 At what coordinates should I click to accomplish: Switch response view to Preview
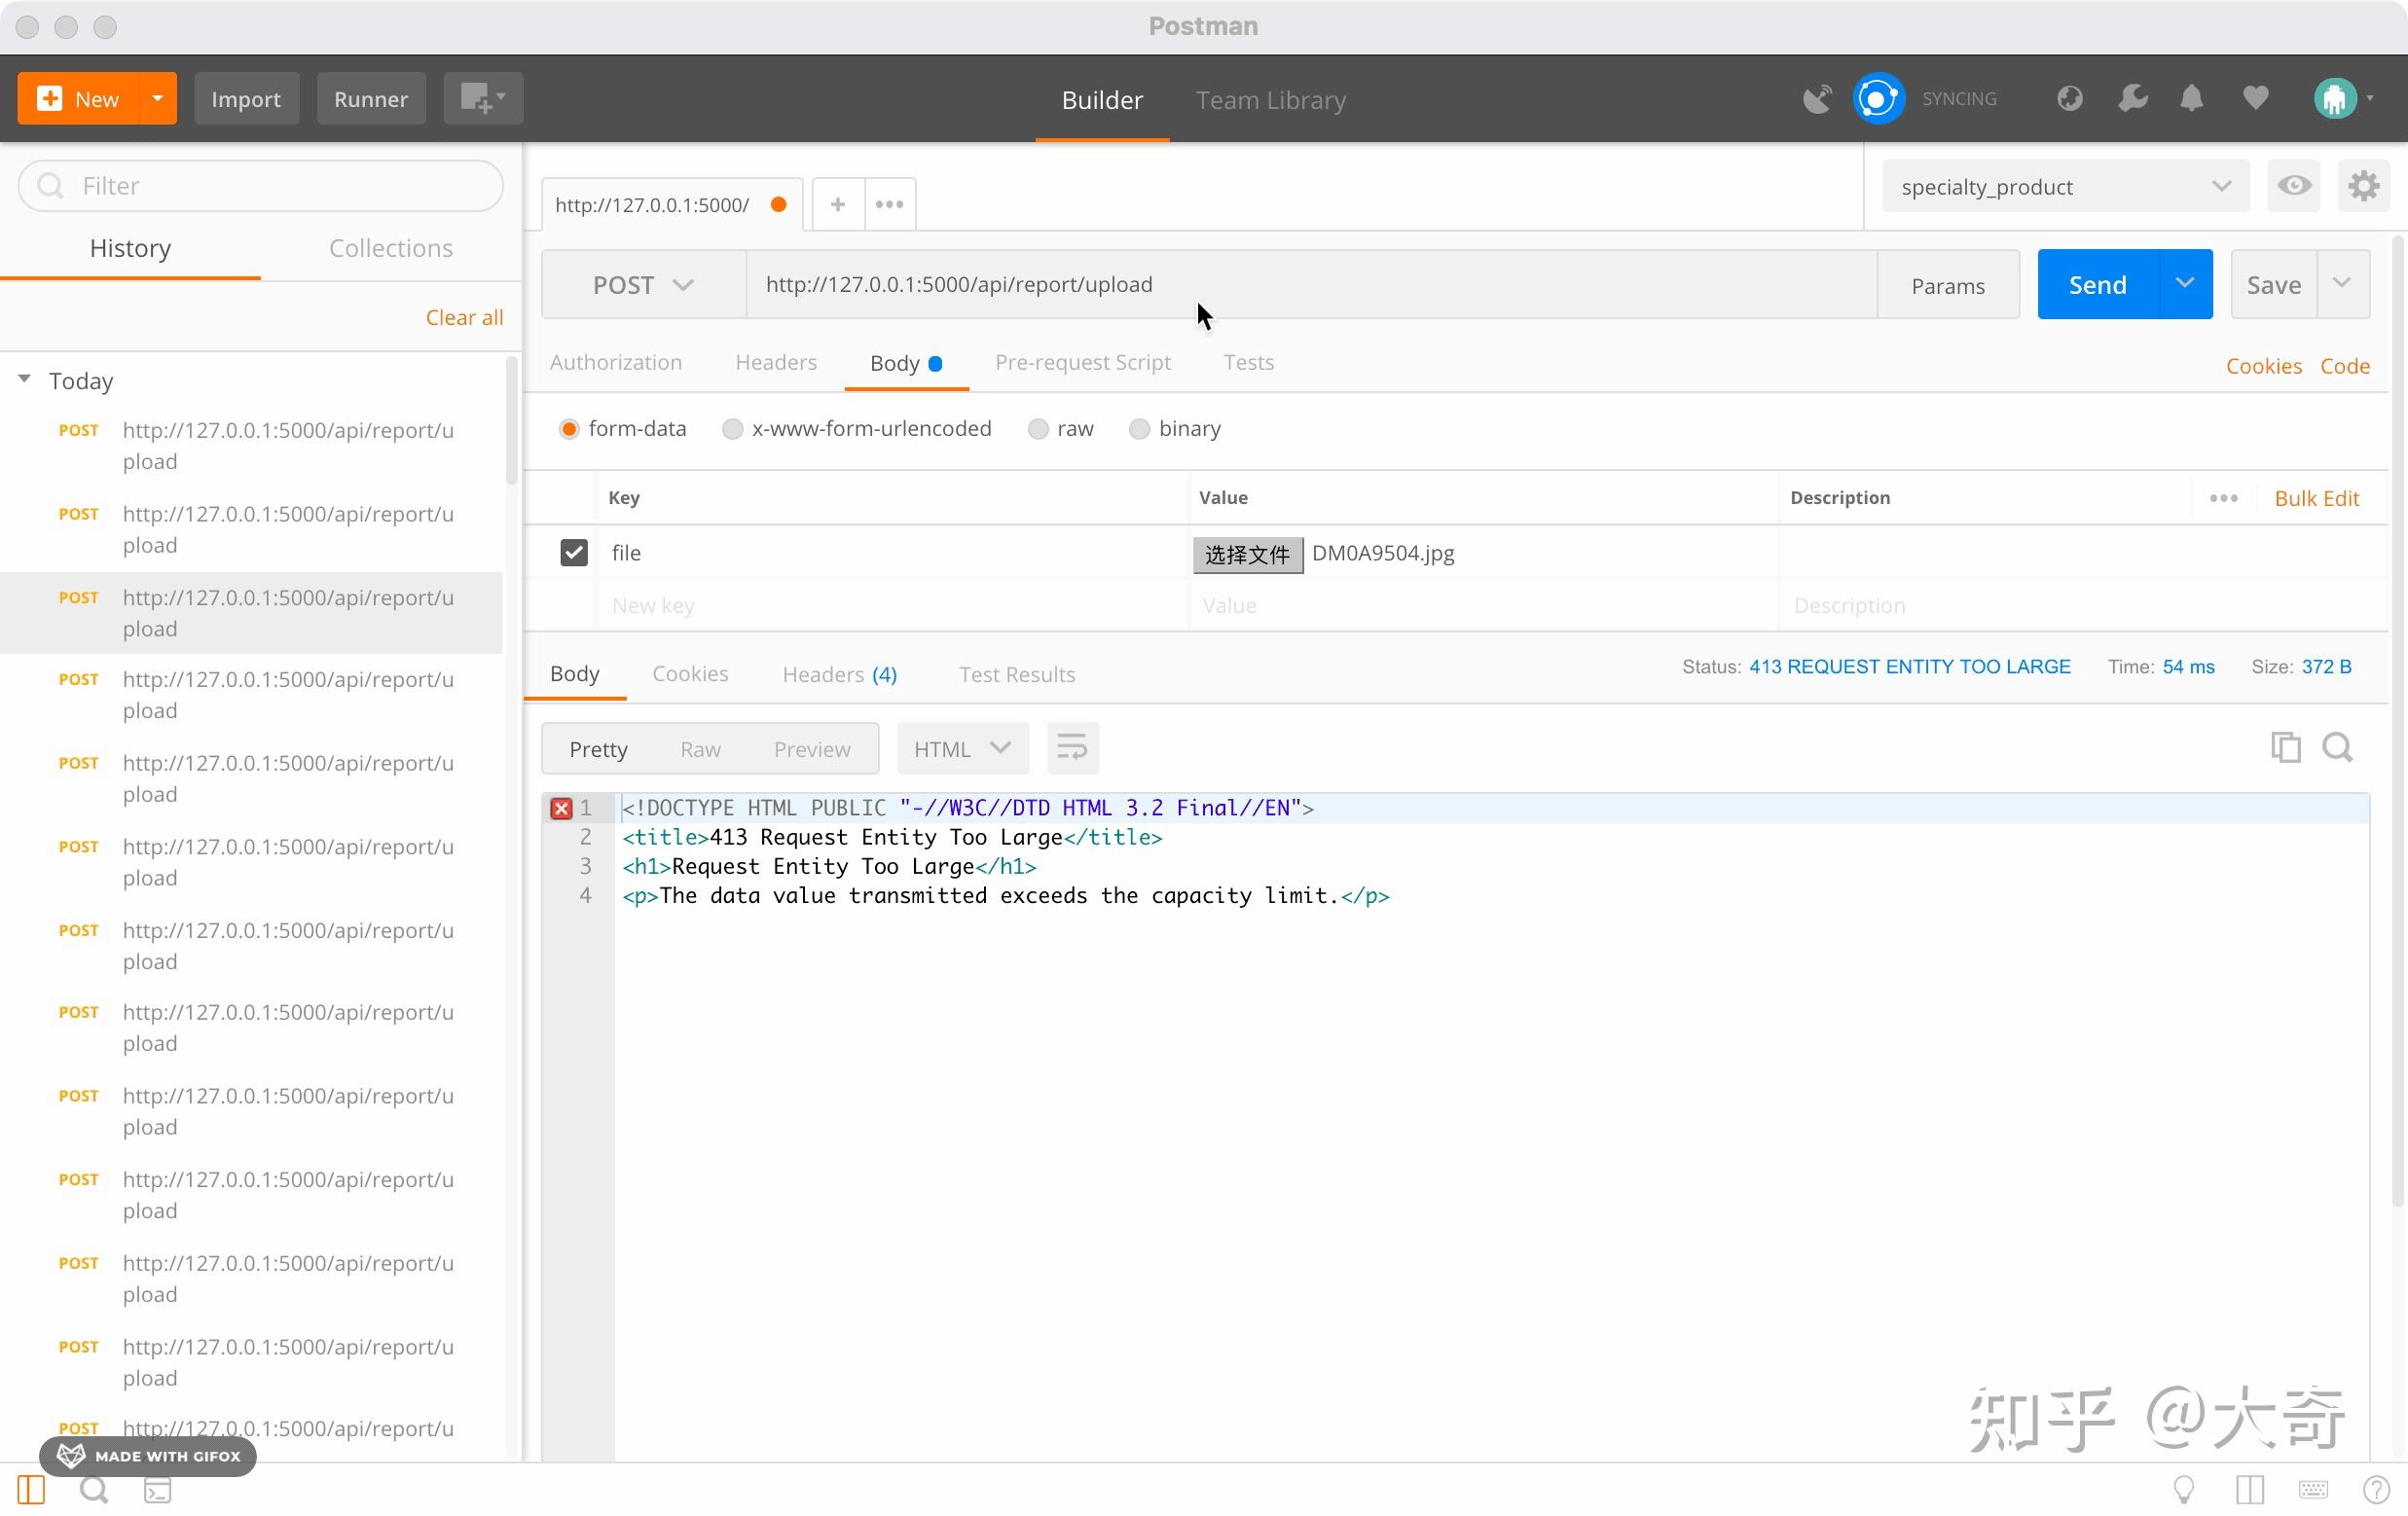[x=812, y=749]
